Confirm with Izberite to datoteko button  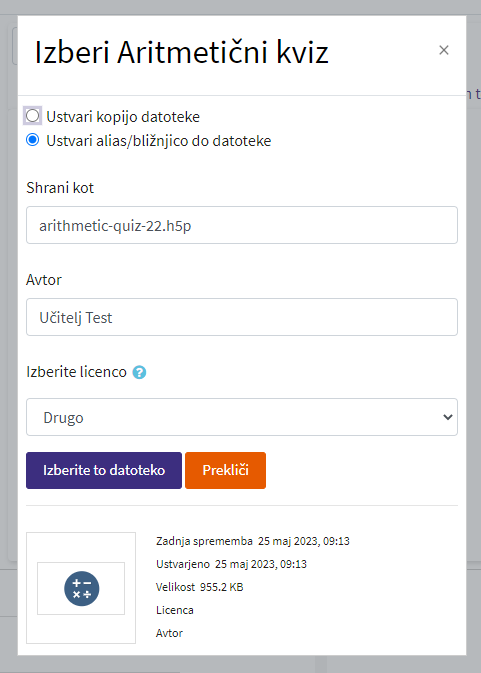(104, 470)
